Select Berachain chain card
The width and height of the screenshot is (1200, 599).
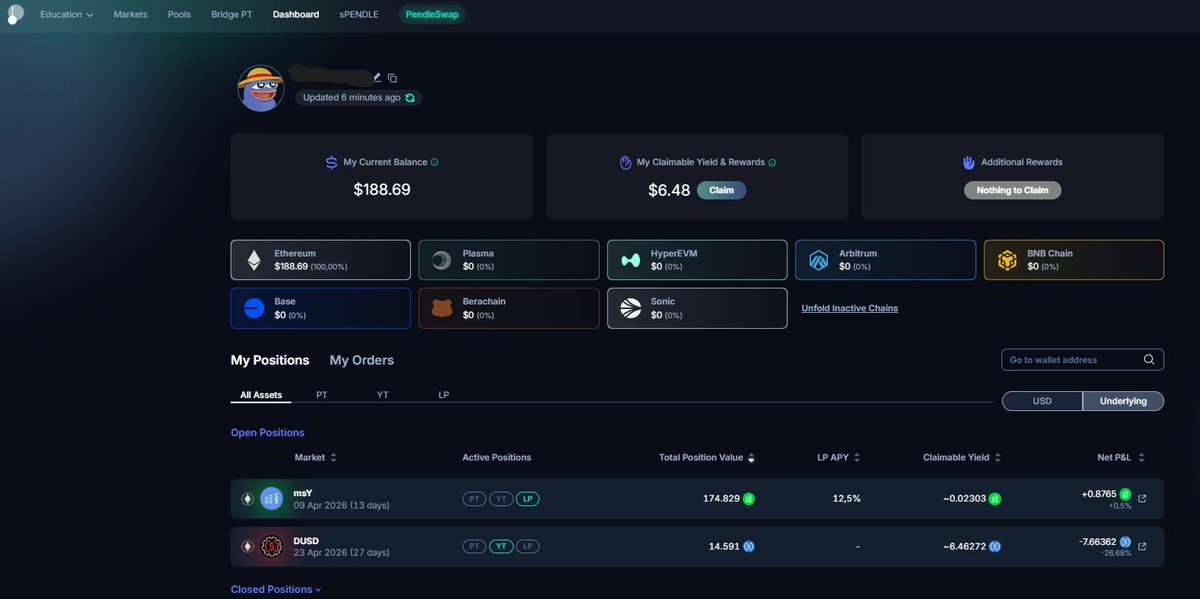(509, 308)
